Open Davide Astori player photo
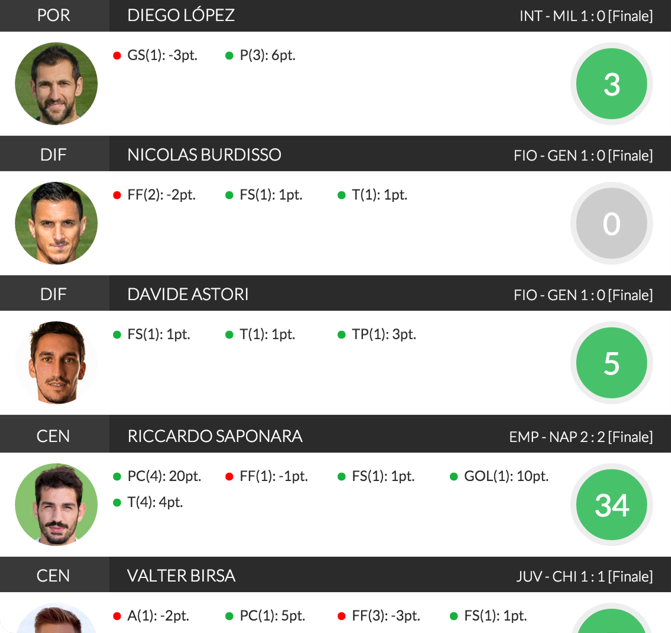The image size is (671, 633). pyautogui.click(x=56, y=363)
